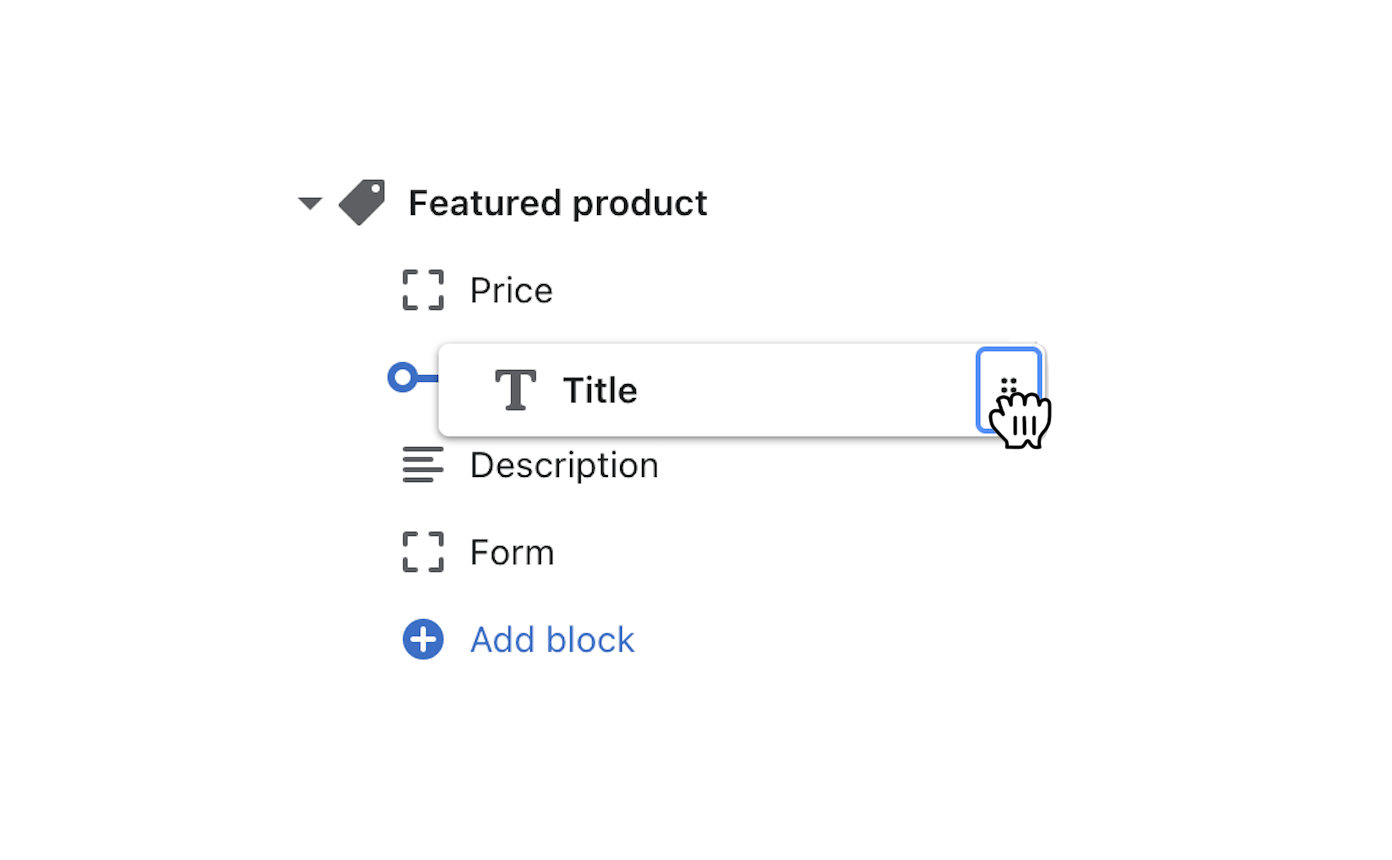This screenshot has width=1392, height=860.
Task: Click empty area inside the Title card
Action: click(800, 390)
